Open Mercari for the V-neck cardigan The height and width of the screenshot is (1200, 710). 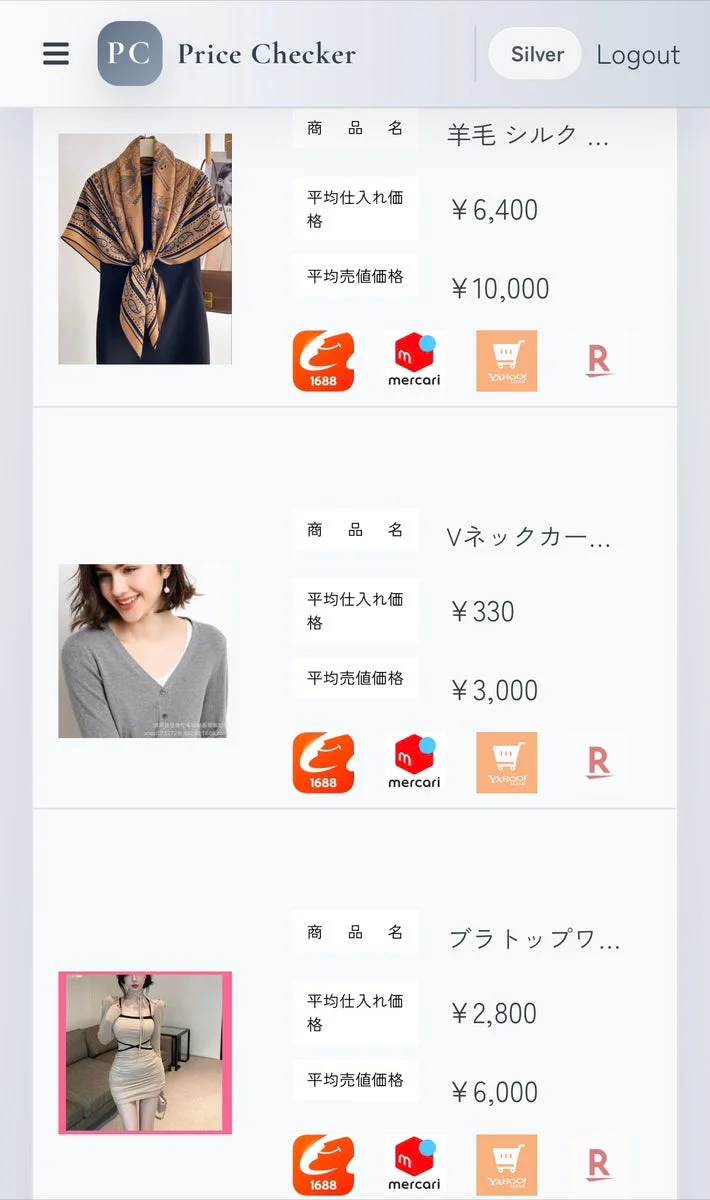click(414, 763)
